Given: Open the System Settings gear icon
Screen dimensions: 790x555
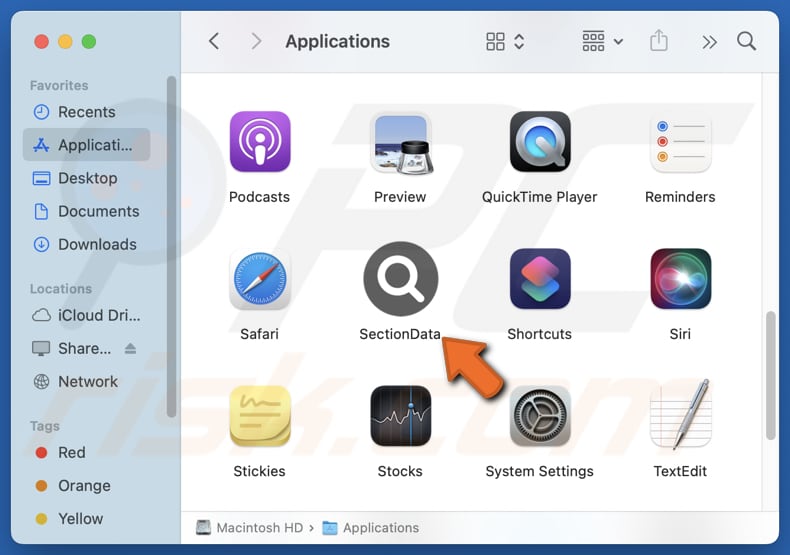Looking at the screenshot, I should pyautogui.click(x=540, y=416).
